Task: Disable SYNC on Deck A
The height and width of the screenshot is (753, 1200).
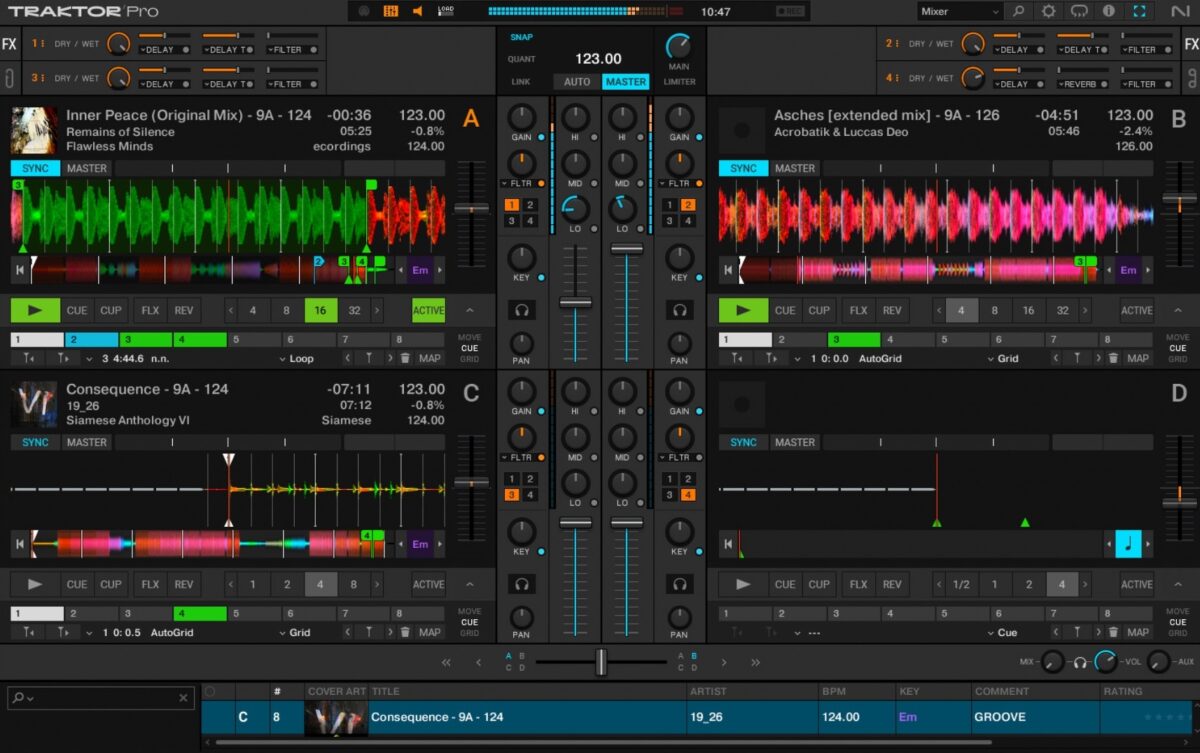Action: (x=35, y=168)
